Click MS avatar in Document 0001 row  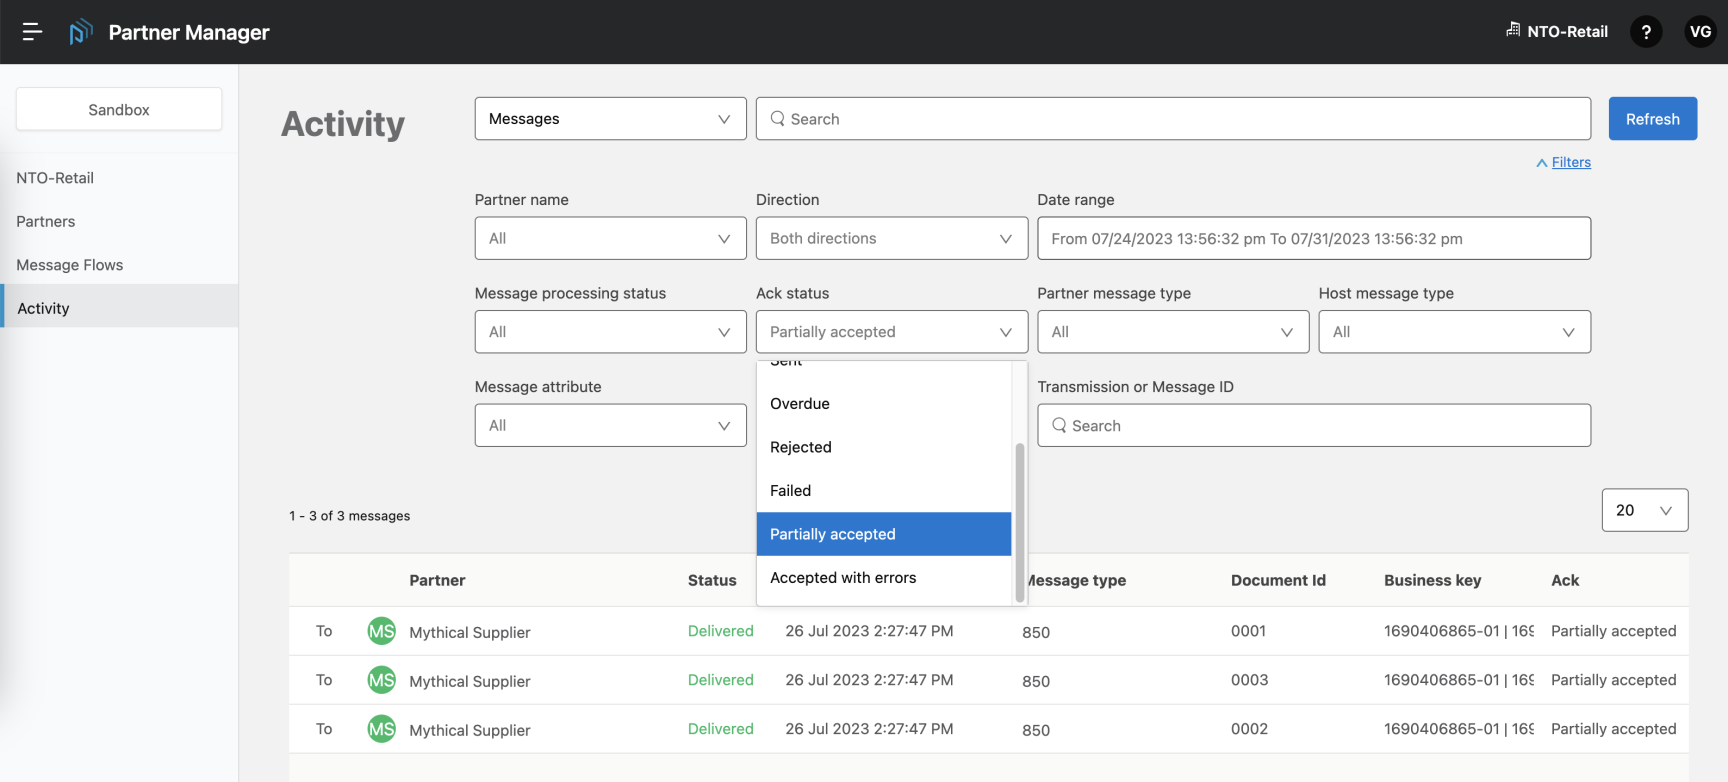[x=382, y=631]
